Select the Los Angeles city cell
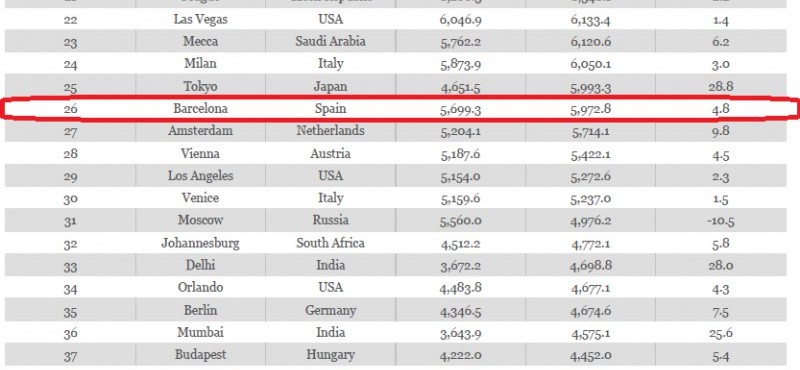The height and width of the screenshot is (370, 800). click(200, 176)
